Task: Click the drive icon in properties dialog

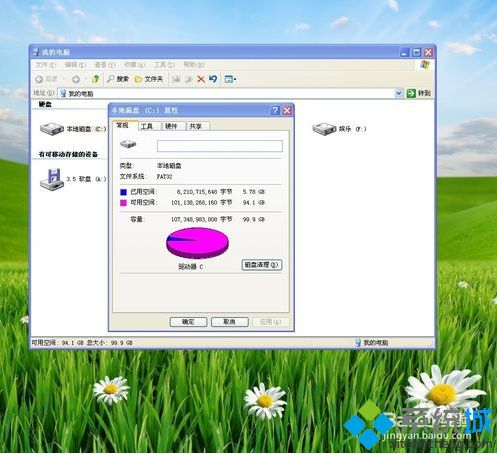Action: (x=128, y=144)
